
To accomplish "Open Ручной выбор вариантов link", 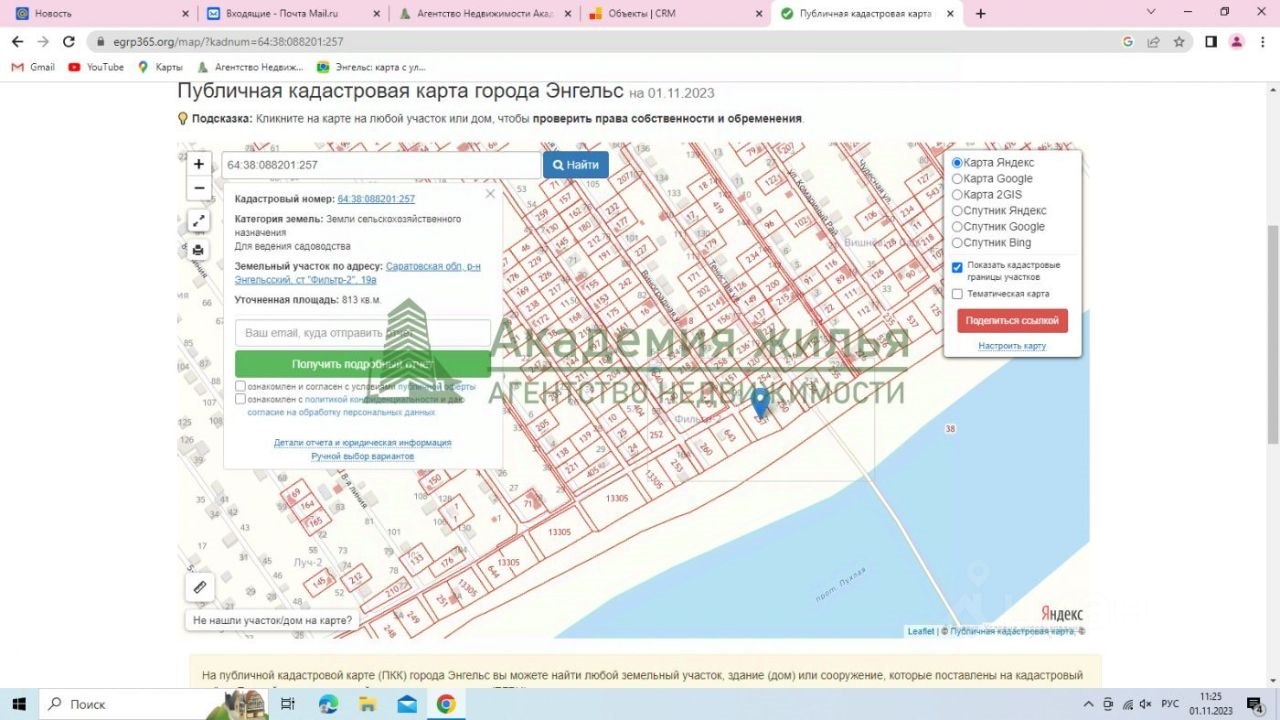I will 362,456.
